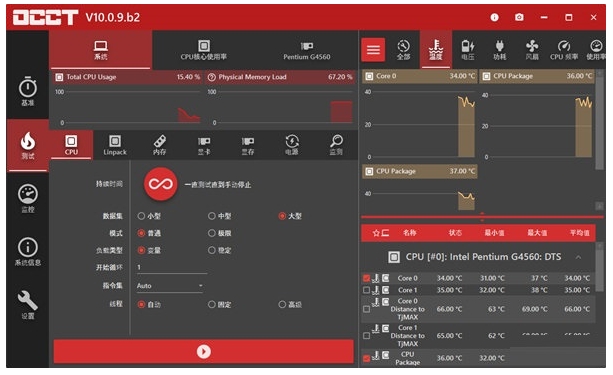Toggle Core 0 Distance to TjMAX checkbox
Image resolution: width=613 pixels, height=375 pixels.
[x=366, y=309]
